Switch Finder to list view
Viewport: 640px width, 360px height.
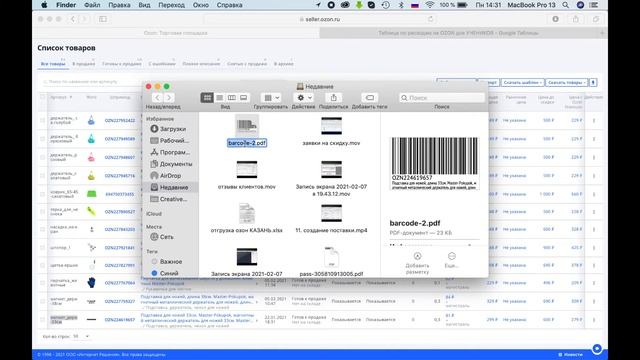tap(220, 98)
